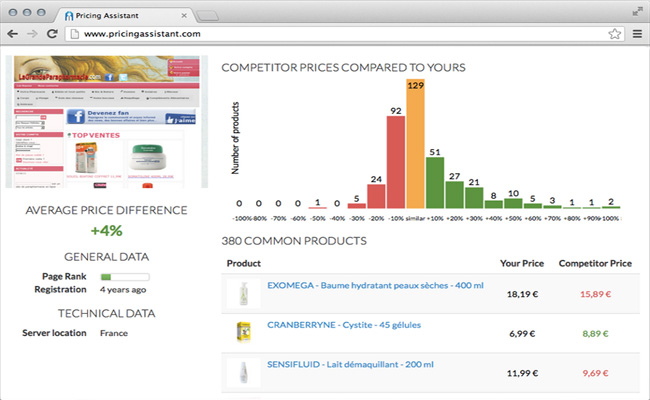Screen dimensions: 650x400
Task: Open EXOMEGA Baume hydratant product link
Action: 375,285
